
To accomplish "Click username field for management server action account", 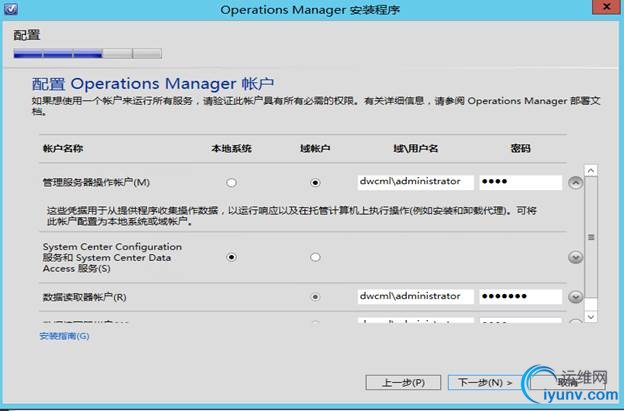I will (x=415, y=182).
